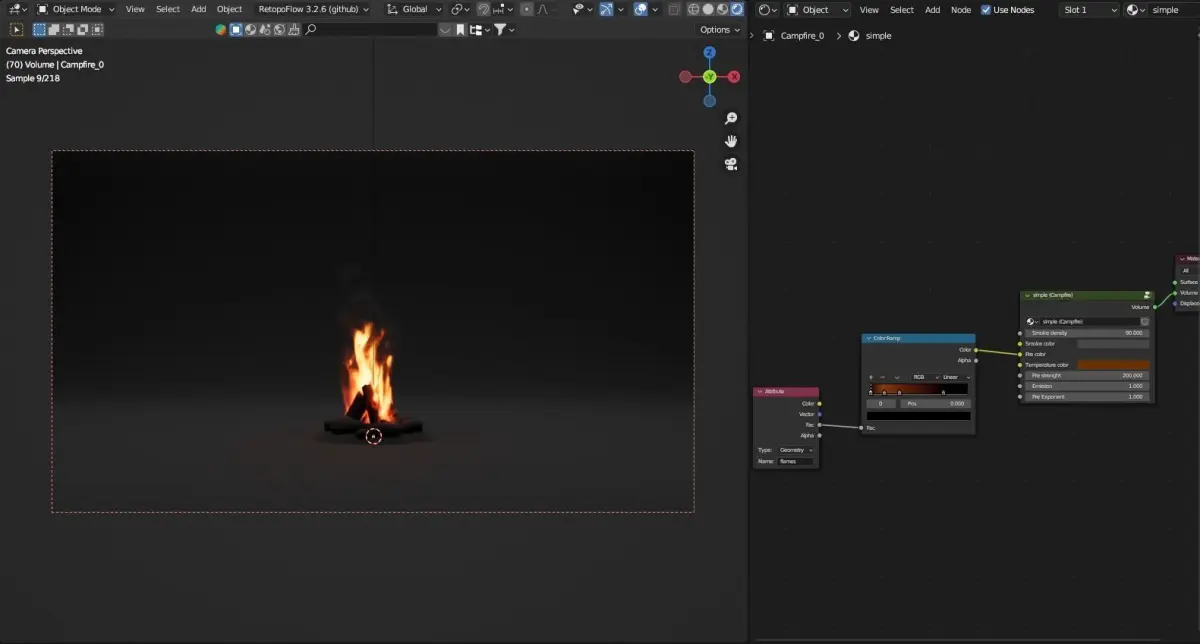
Task: Click the blue Z axis on navigation gizmo
Action: point(709,53)
